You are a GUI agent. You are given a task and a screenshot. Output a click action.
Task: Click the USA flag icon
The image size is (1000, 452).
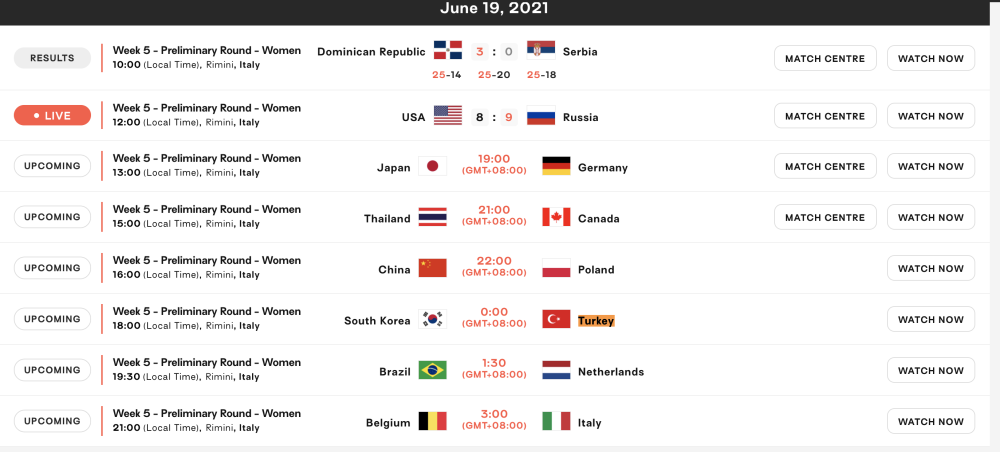tap(448, 115)
